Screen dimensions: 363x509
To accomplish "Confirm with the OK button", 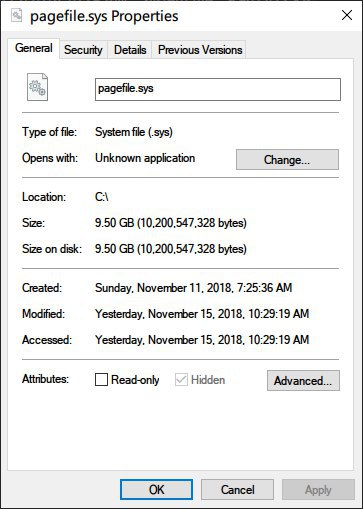I will [156, 490].
